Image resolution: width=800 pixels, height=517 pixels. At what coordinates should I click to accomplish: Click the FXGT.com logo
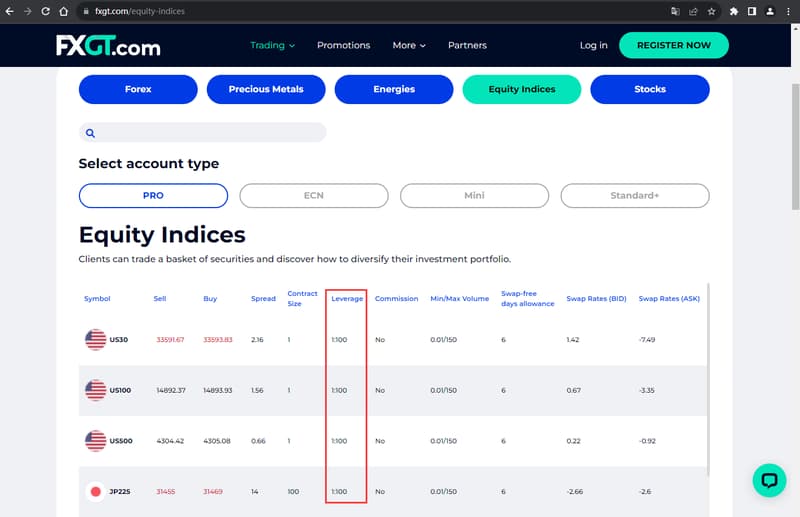(x=108, y=46)
